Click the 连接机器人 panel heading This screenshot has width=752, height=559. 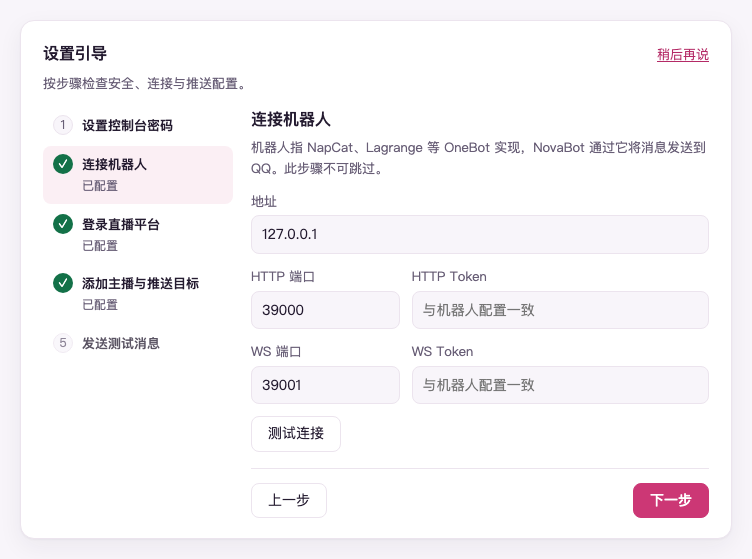291,119
